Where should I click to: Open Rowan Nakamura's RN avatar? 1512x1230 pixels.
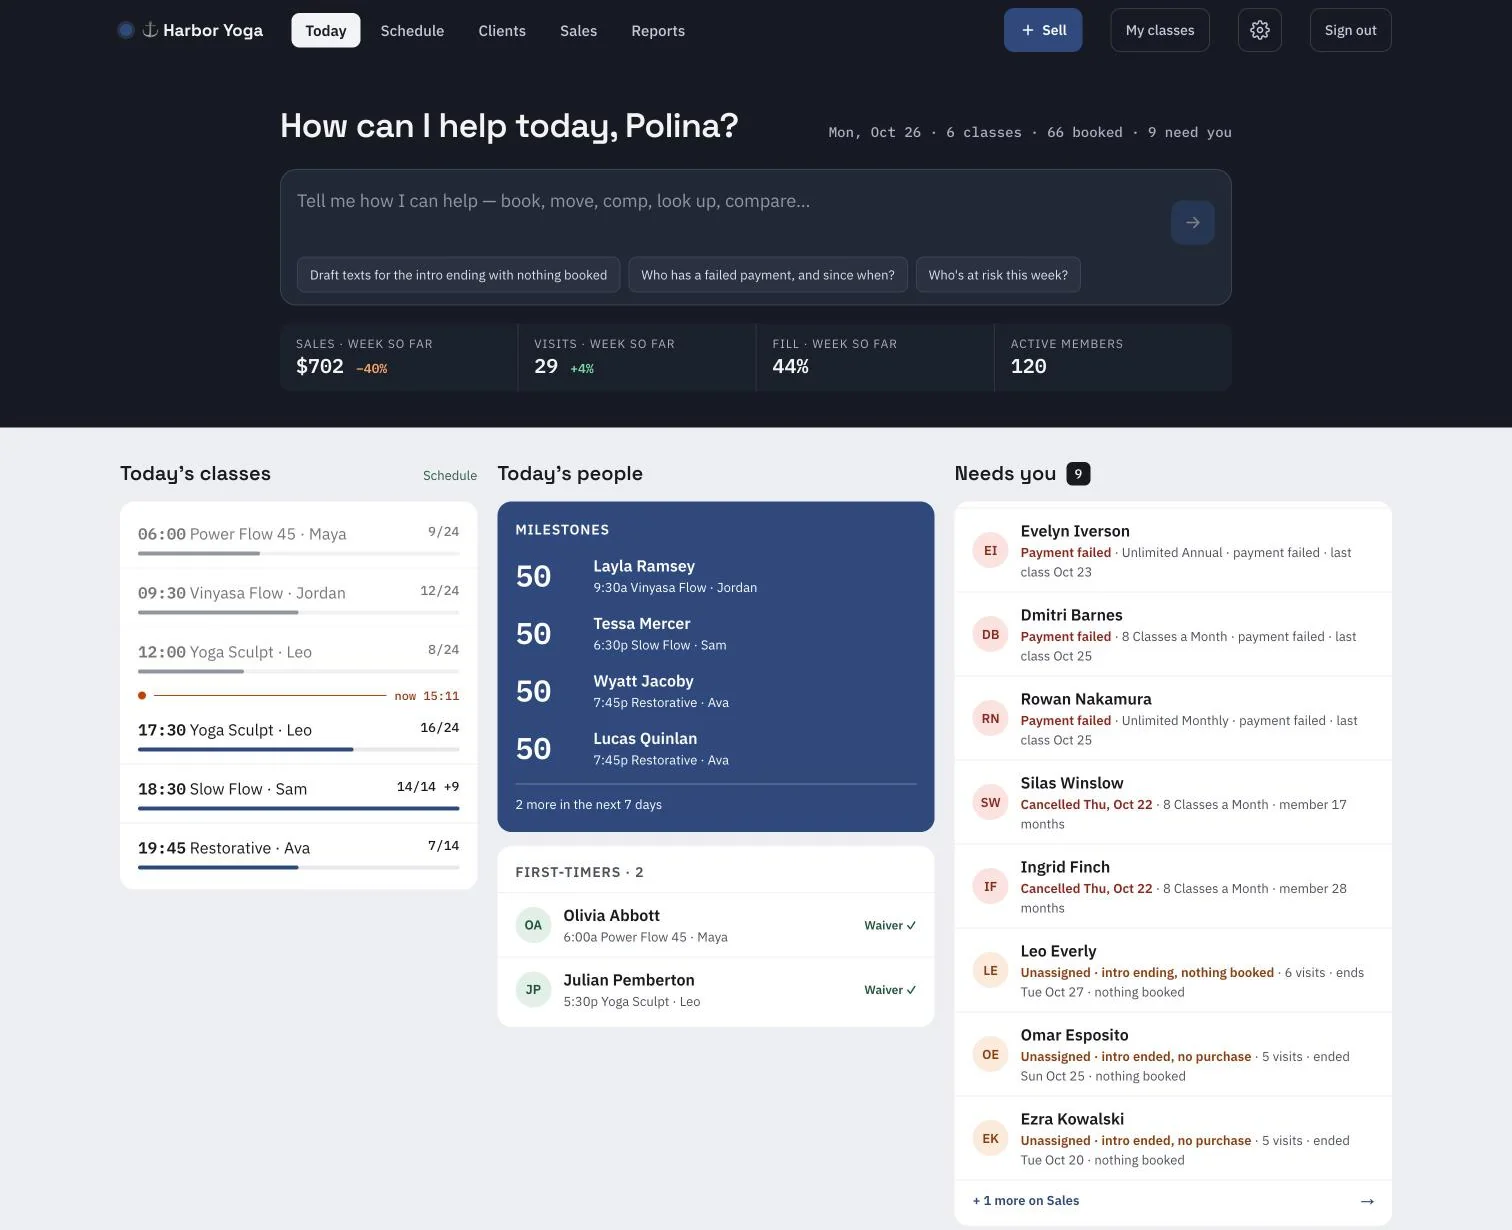990,718
